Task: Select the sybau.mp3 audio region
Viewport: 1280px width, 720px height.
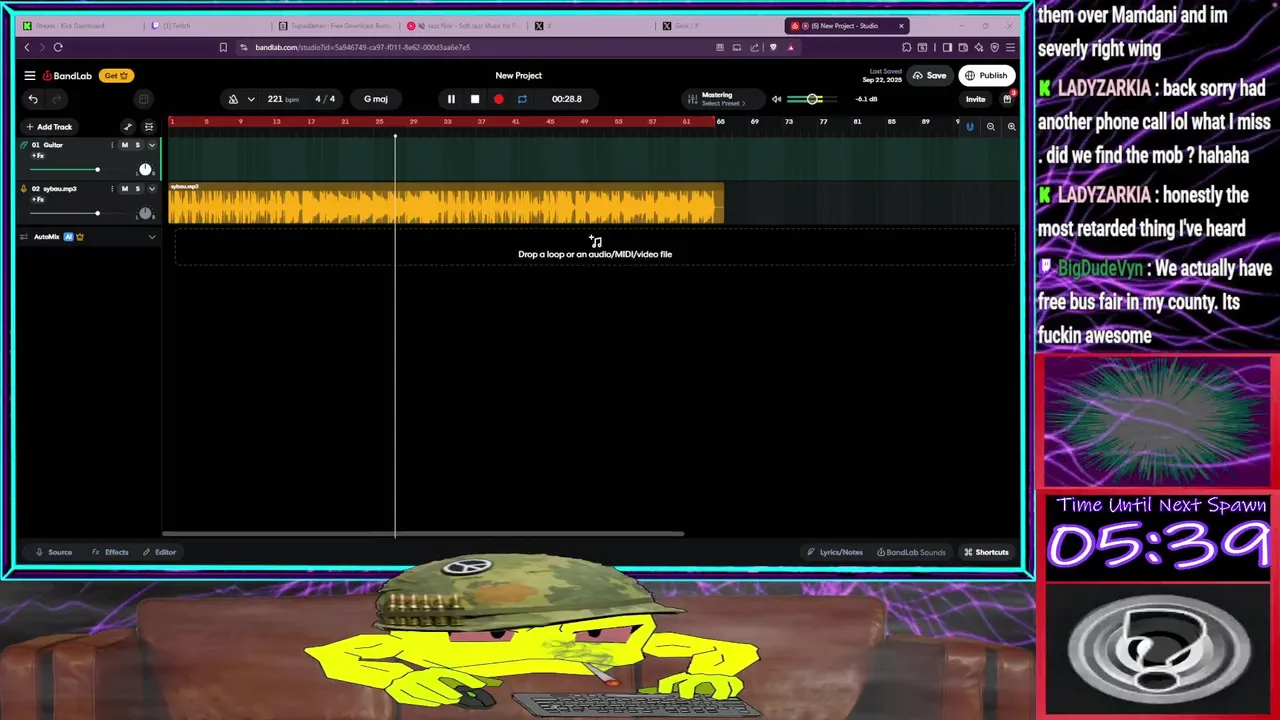Action: click(446, 204)
